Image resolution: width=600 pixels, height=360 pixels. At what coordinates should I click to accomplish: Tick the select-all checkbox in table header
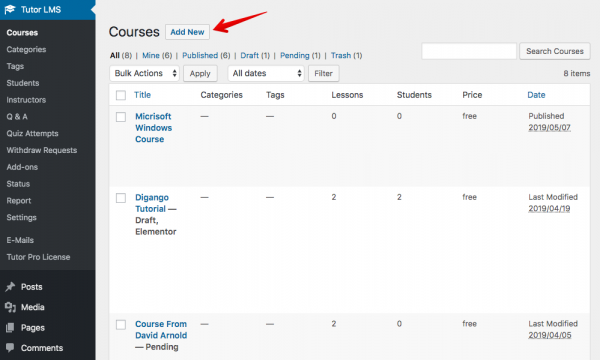click(x=121, y=95)
